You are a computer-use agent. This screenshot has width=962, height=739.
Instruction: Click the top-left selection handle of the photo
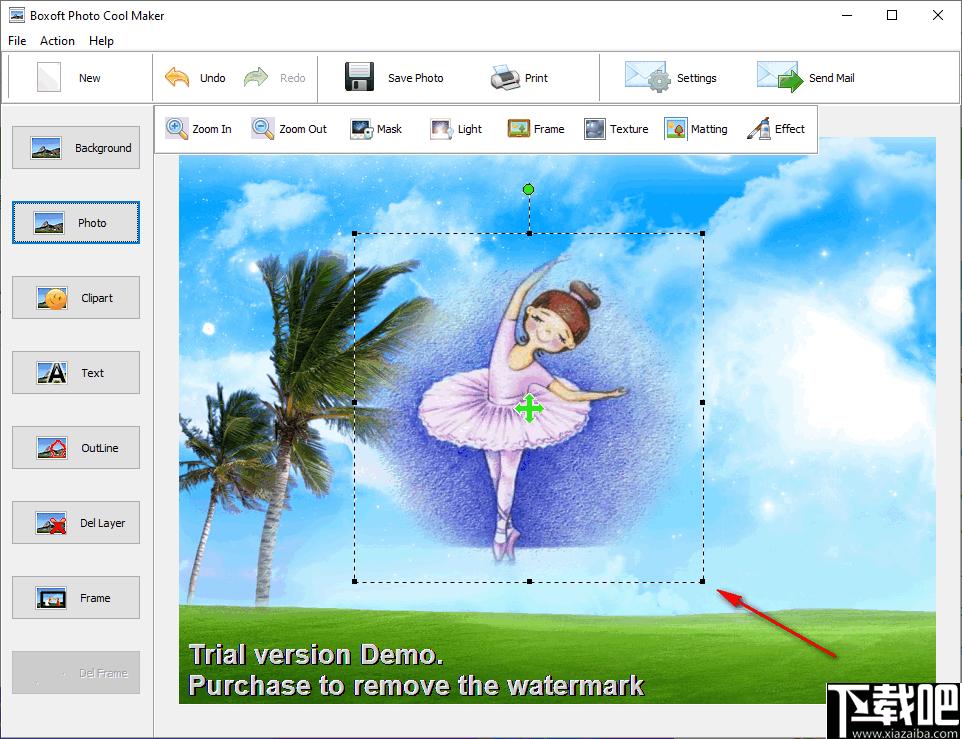[355, 234]
